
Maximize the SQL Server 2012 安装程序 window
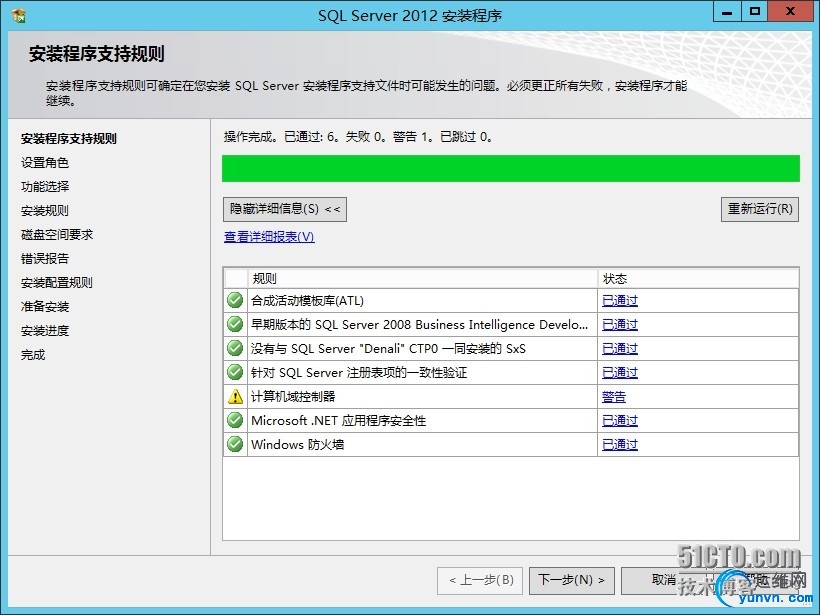coord(755,13)
